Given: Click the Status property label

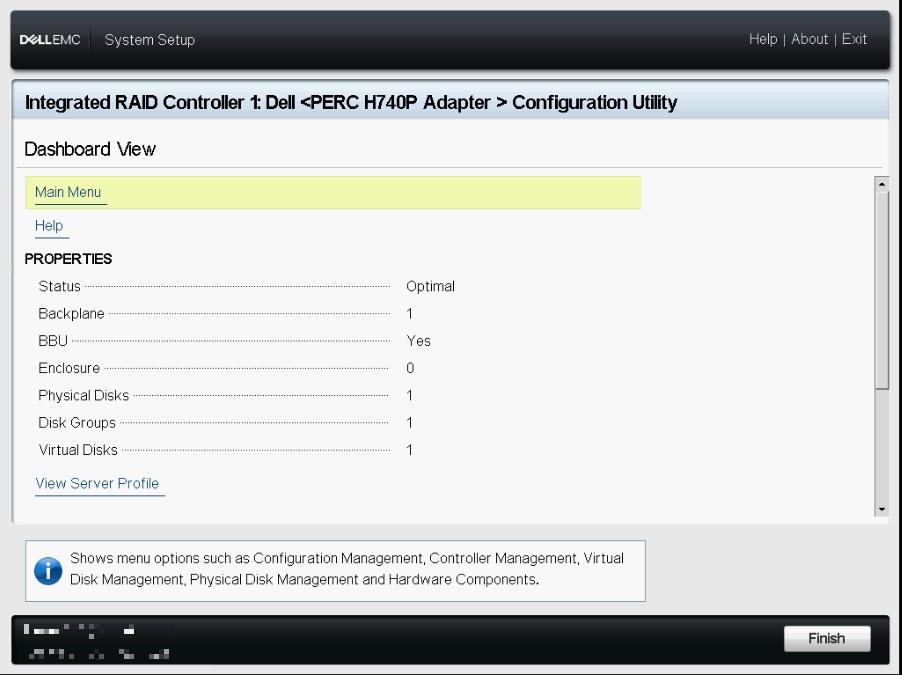Looking at the screenshot, I should point(59,287).
